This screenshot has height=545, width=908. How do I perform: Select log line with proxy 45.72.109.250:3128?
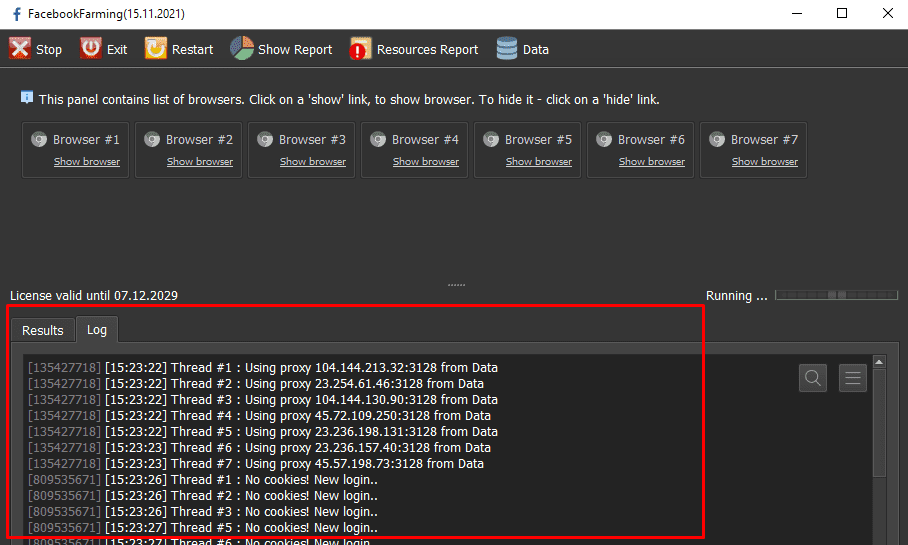coord(259,415)
